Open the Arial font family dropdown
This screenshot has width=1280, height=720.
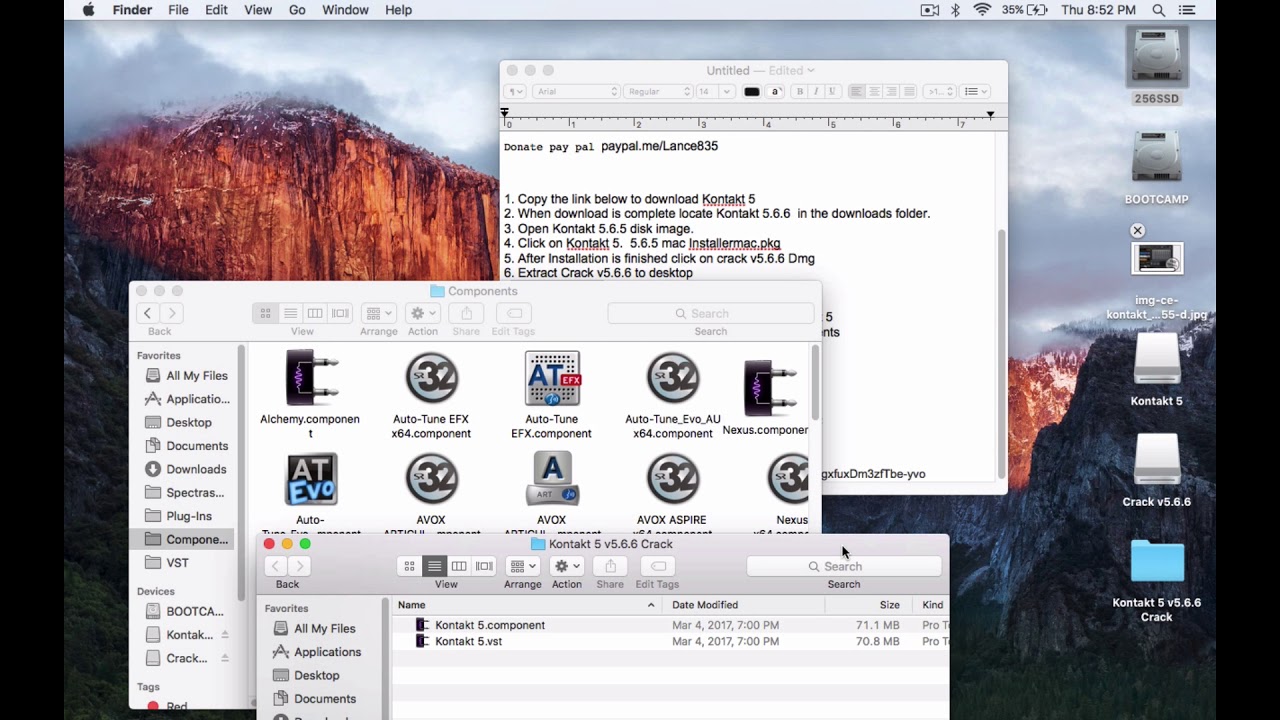tap(577, 91)
